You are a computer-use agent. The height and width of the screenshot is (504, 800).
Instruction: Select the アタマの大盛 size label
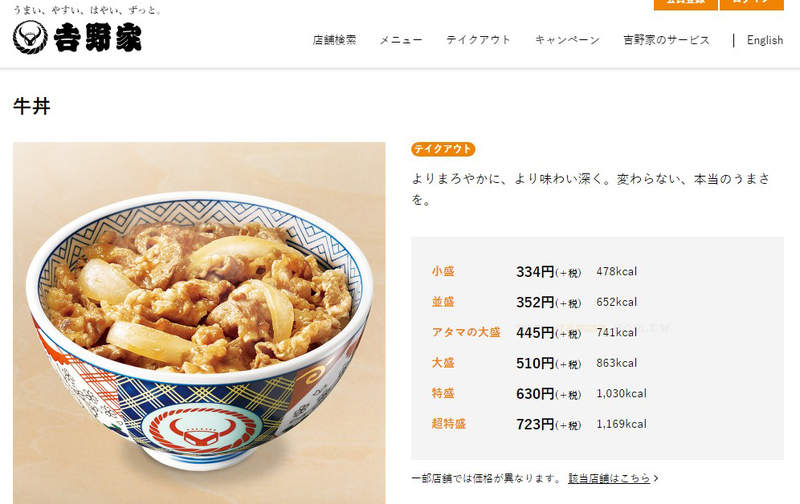coord(466,333)
